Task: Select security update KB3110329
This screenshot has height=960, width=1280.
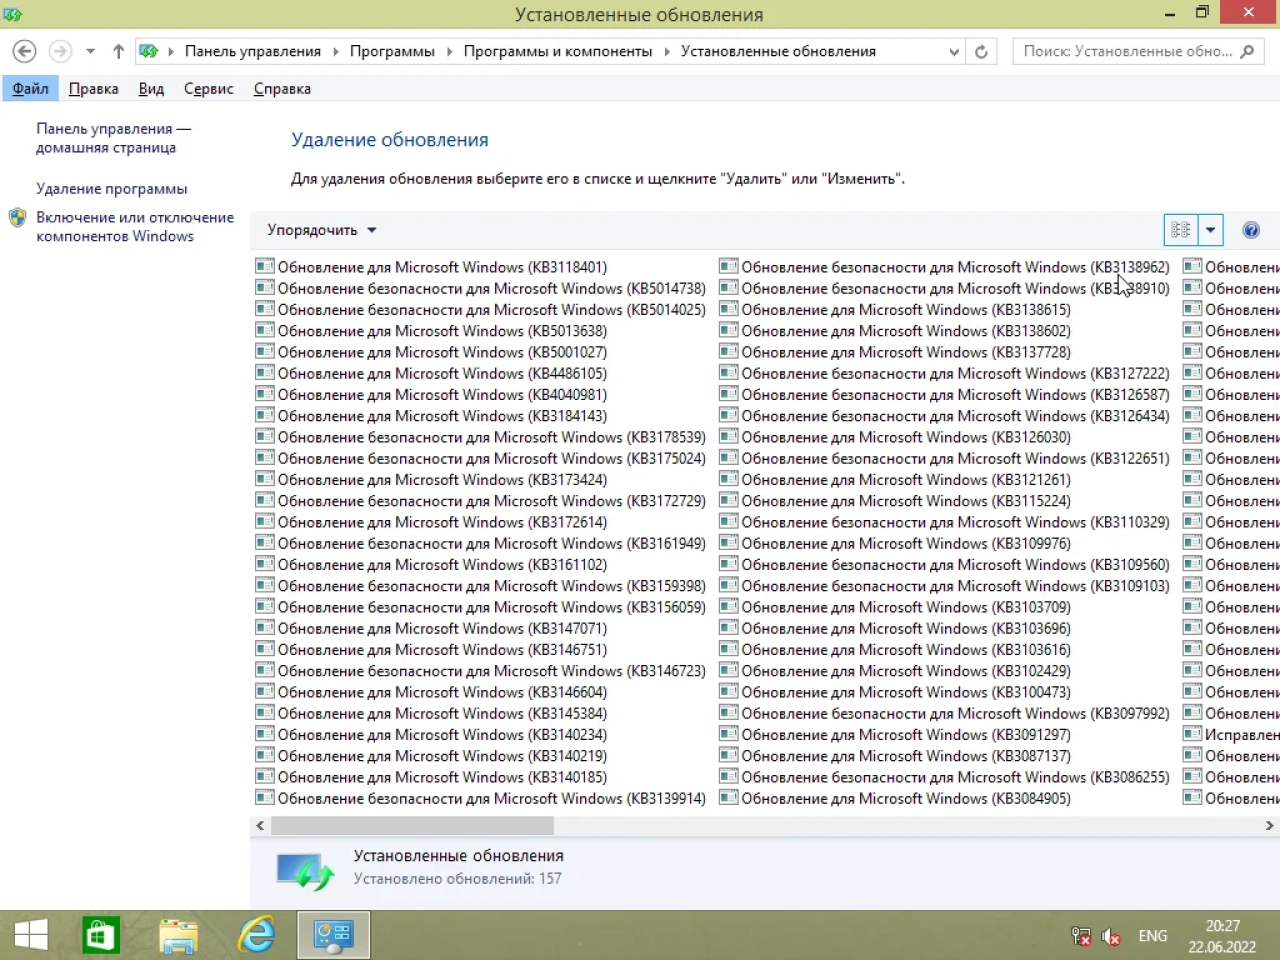Action: coord(945,522)
